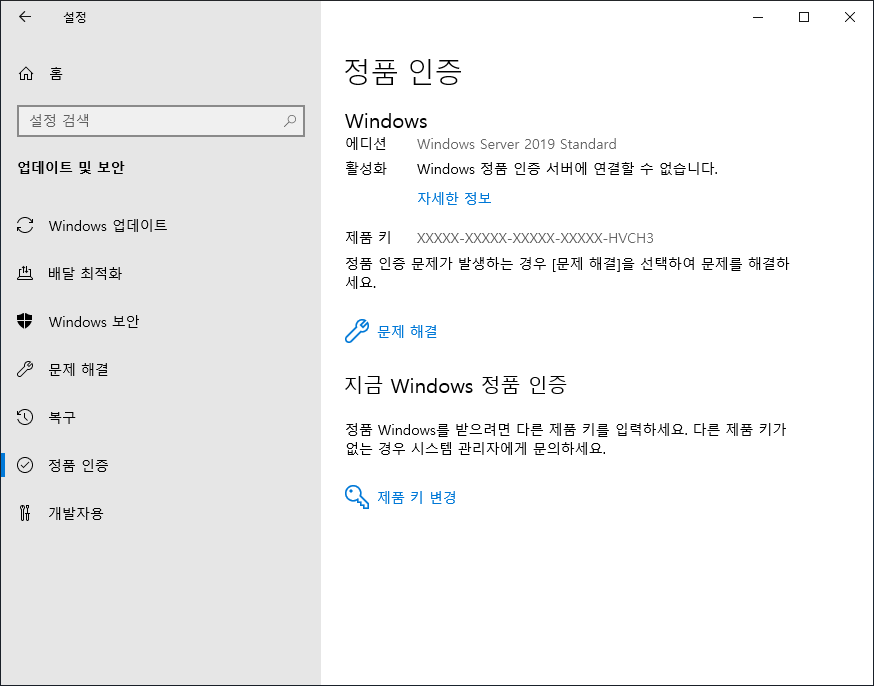Click the Windows 보안 shield icon

(x=25, y=321)
